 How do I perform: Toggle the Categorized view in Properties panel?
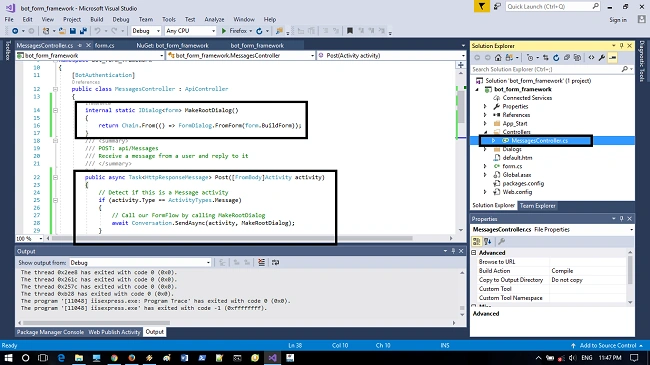(477, 241)
